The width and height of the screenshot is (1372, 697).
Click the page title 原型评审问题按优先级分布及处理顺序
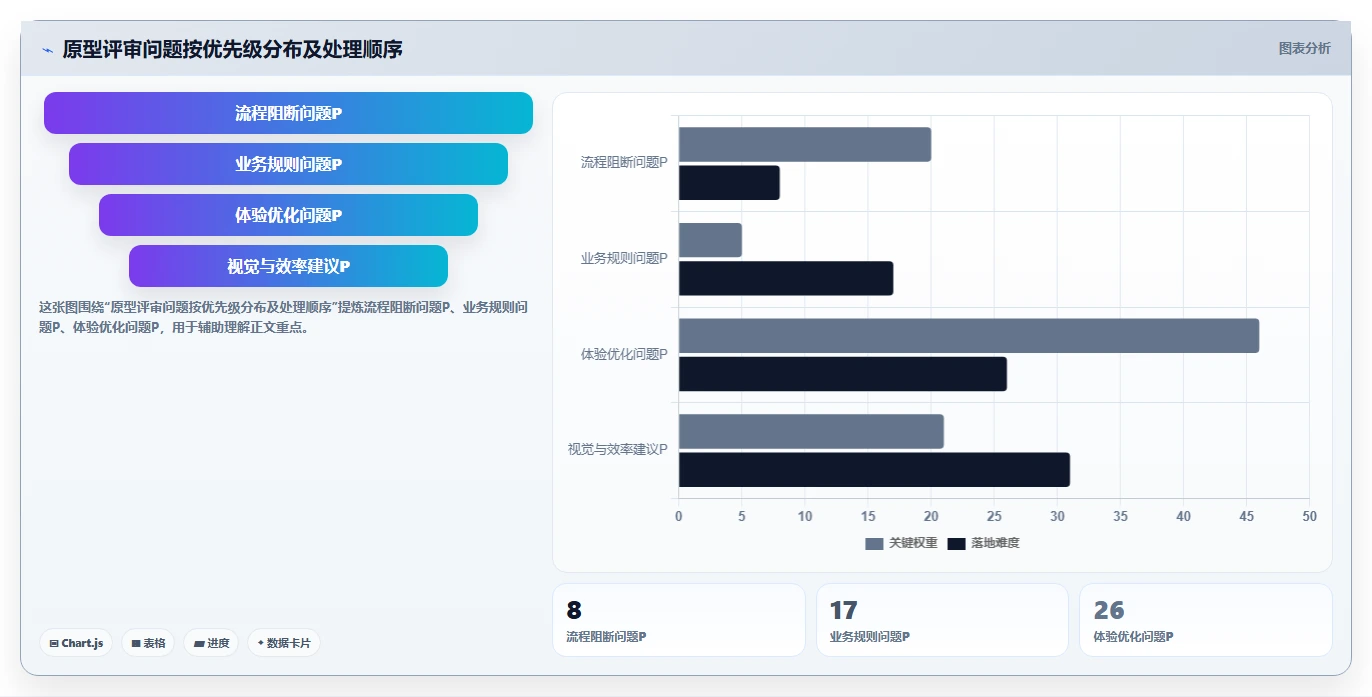point(233,49)
